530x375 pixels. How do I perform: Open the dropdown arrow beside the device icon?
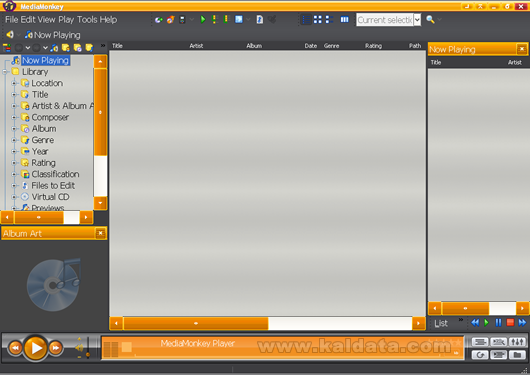pyautogui.click(x=192, y=20)
